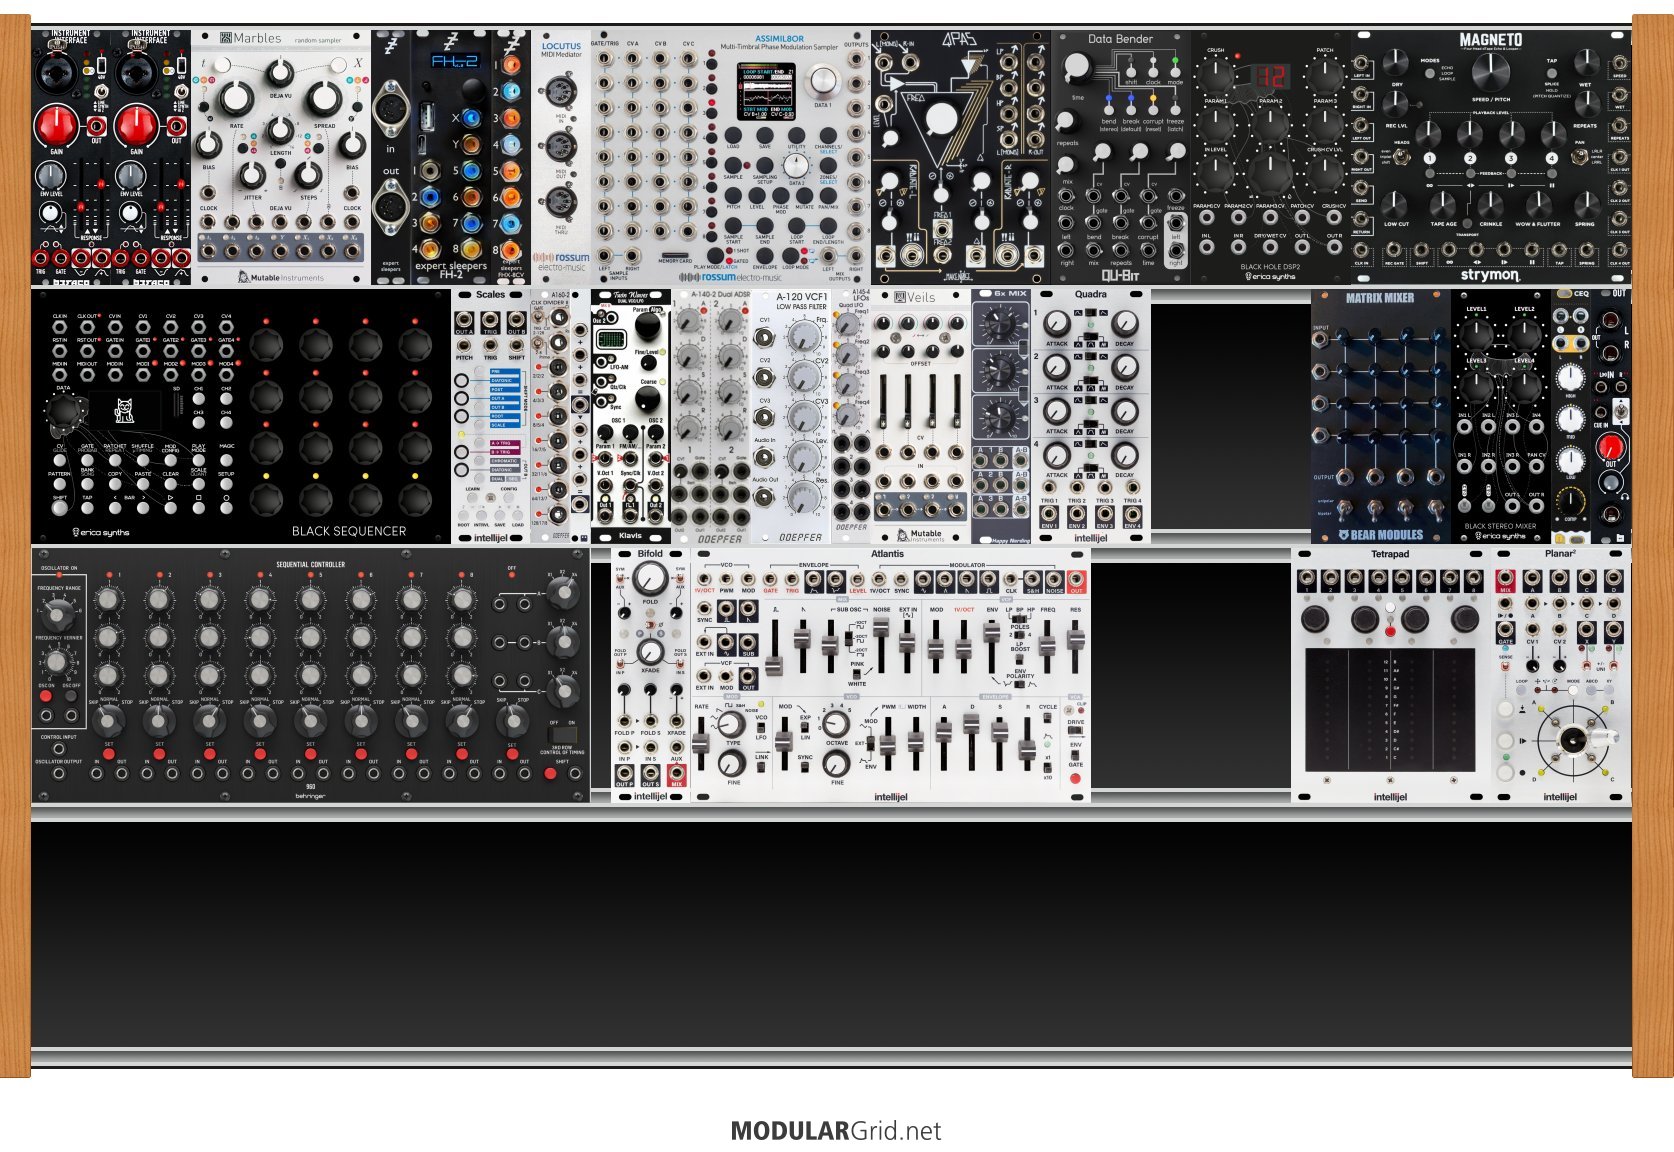Click the SPREAD knob on Marbles
The width and height of the screenshot is (1674, 1152).
[x=324, y=99]
